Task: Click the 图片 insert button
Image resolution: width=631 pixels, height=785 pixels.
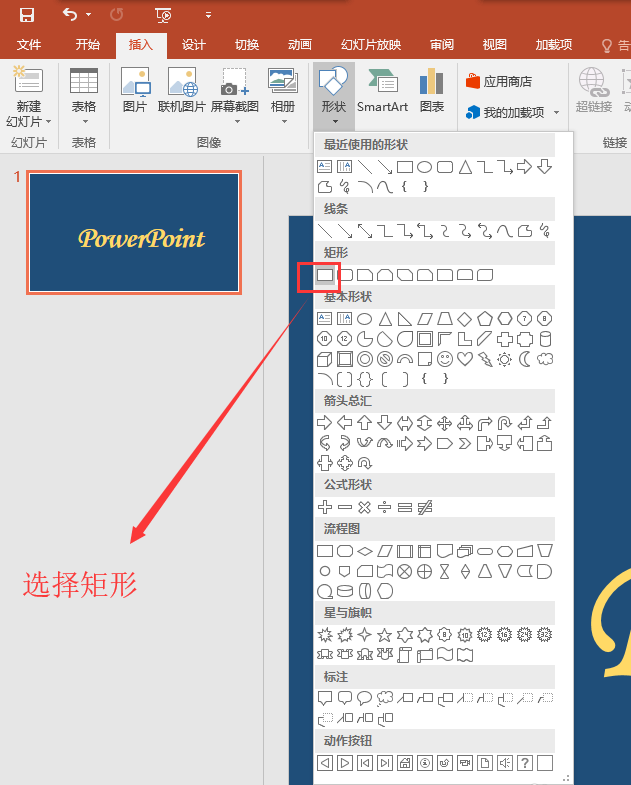Action: (x=135, y=90)
